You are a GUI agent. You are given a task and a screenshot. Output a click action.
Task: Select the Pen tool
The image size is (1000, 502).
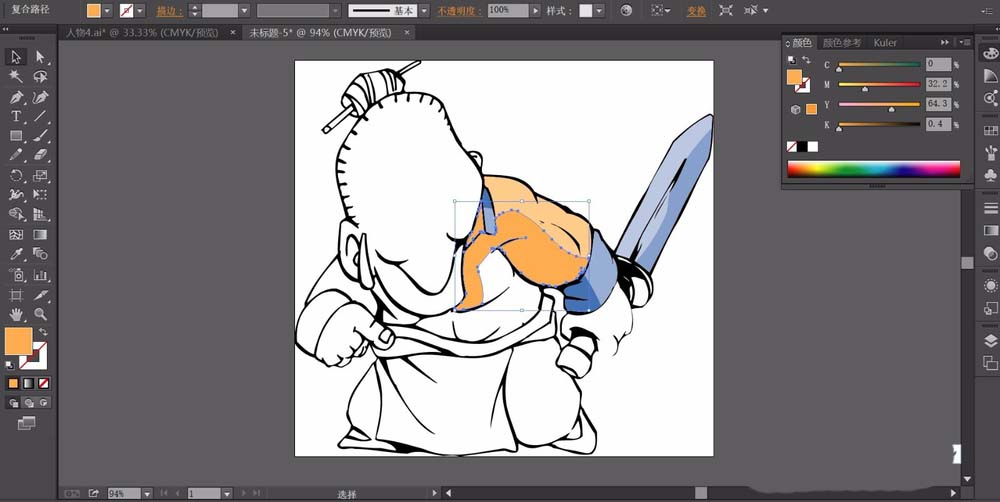click(x=16, y=97)
